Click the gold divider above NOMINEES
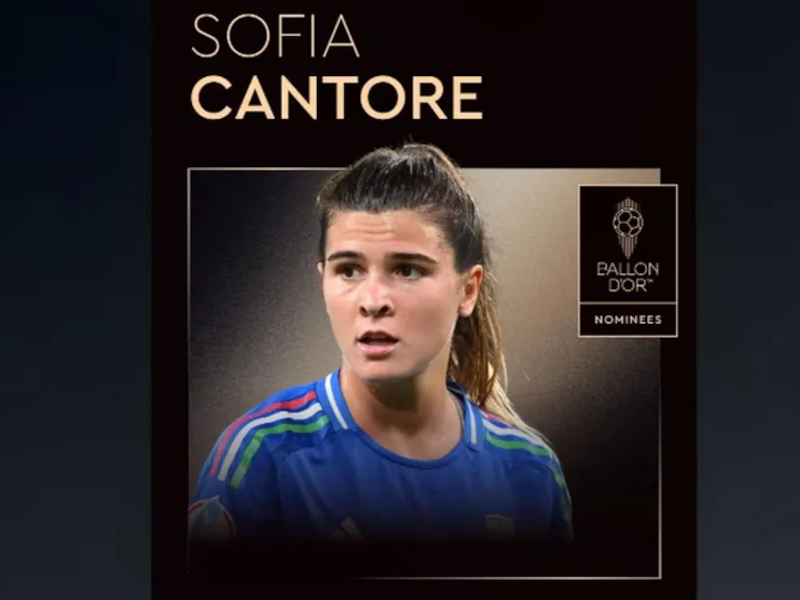 628,303
